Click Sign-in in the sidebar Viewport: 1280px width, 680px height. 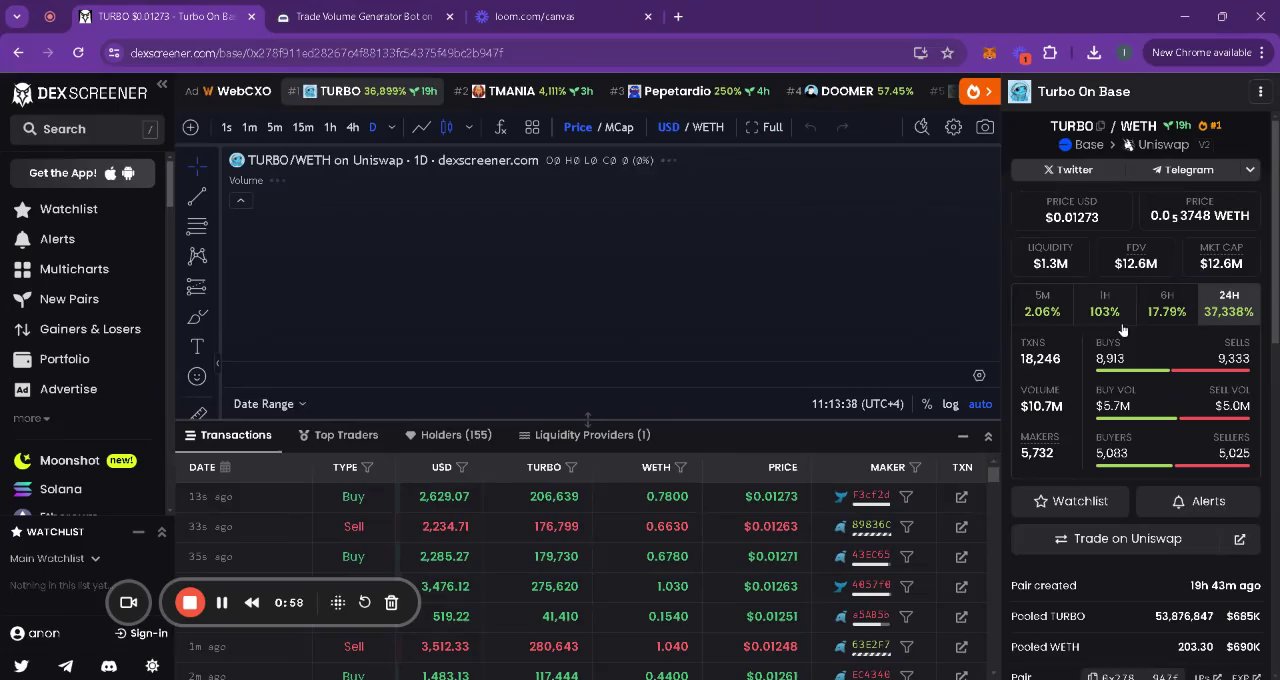click(141, 633)
